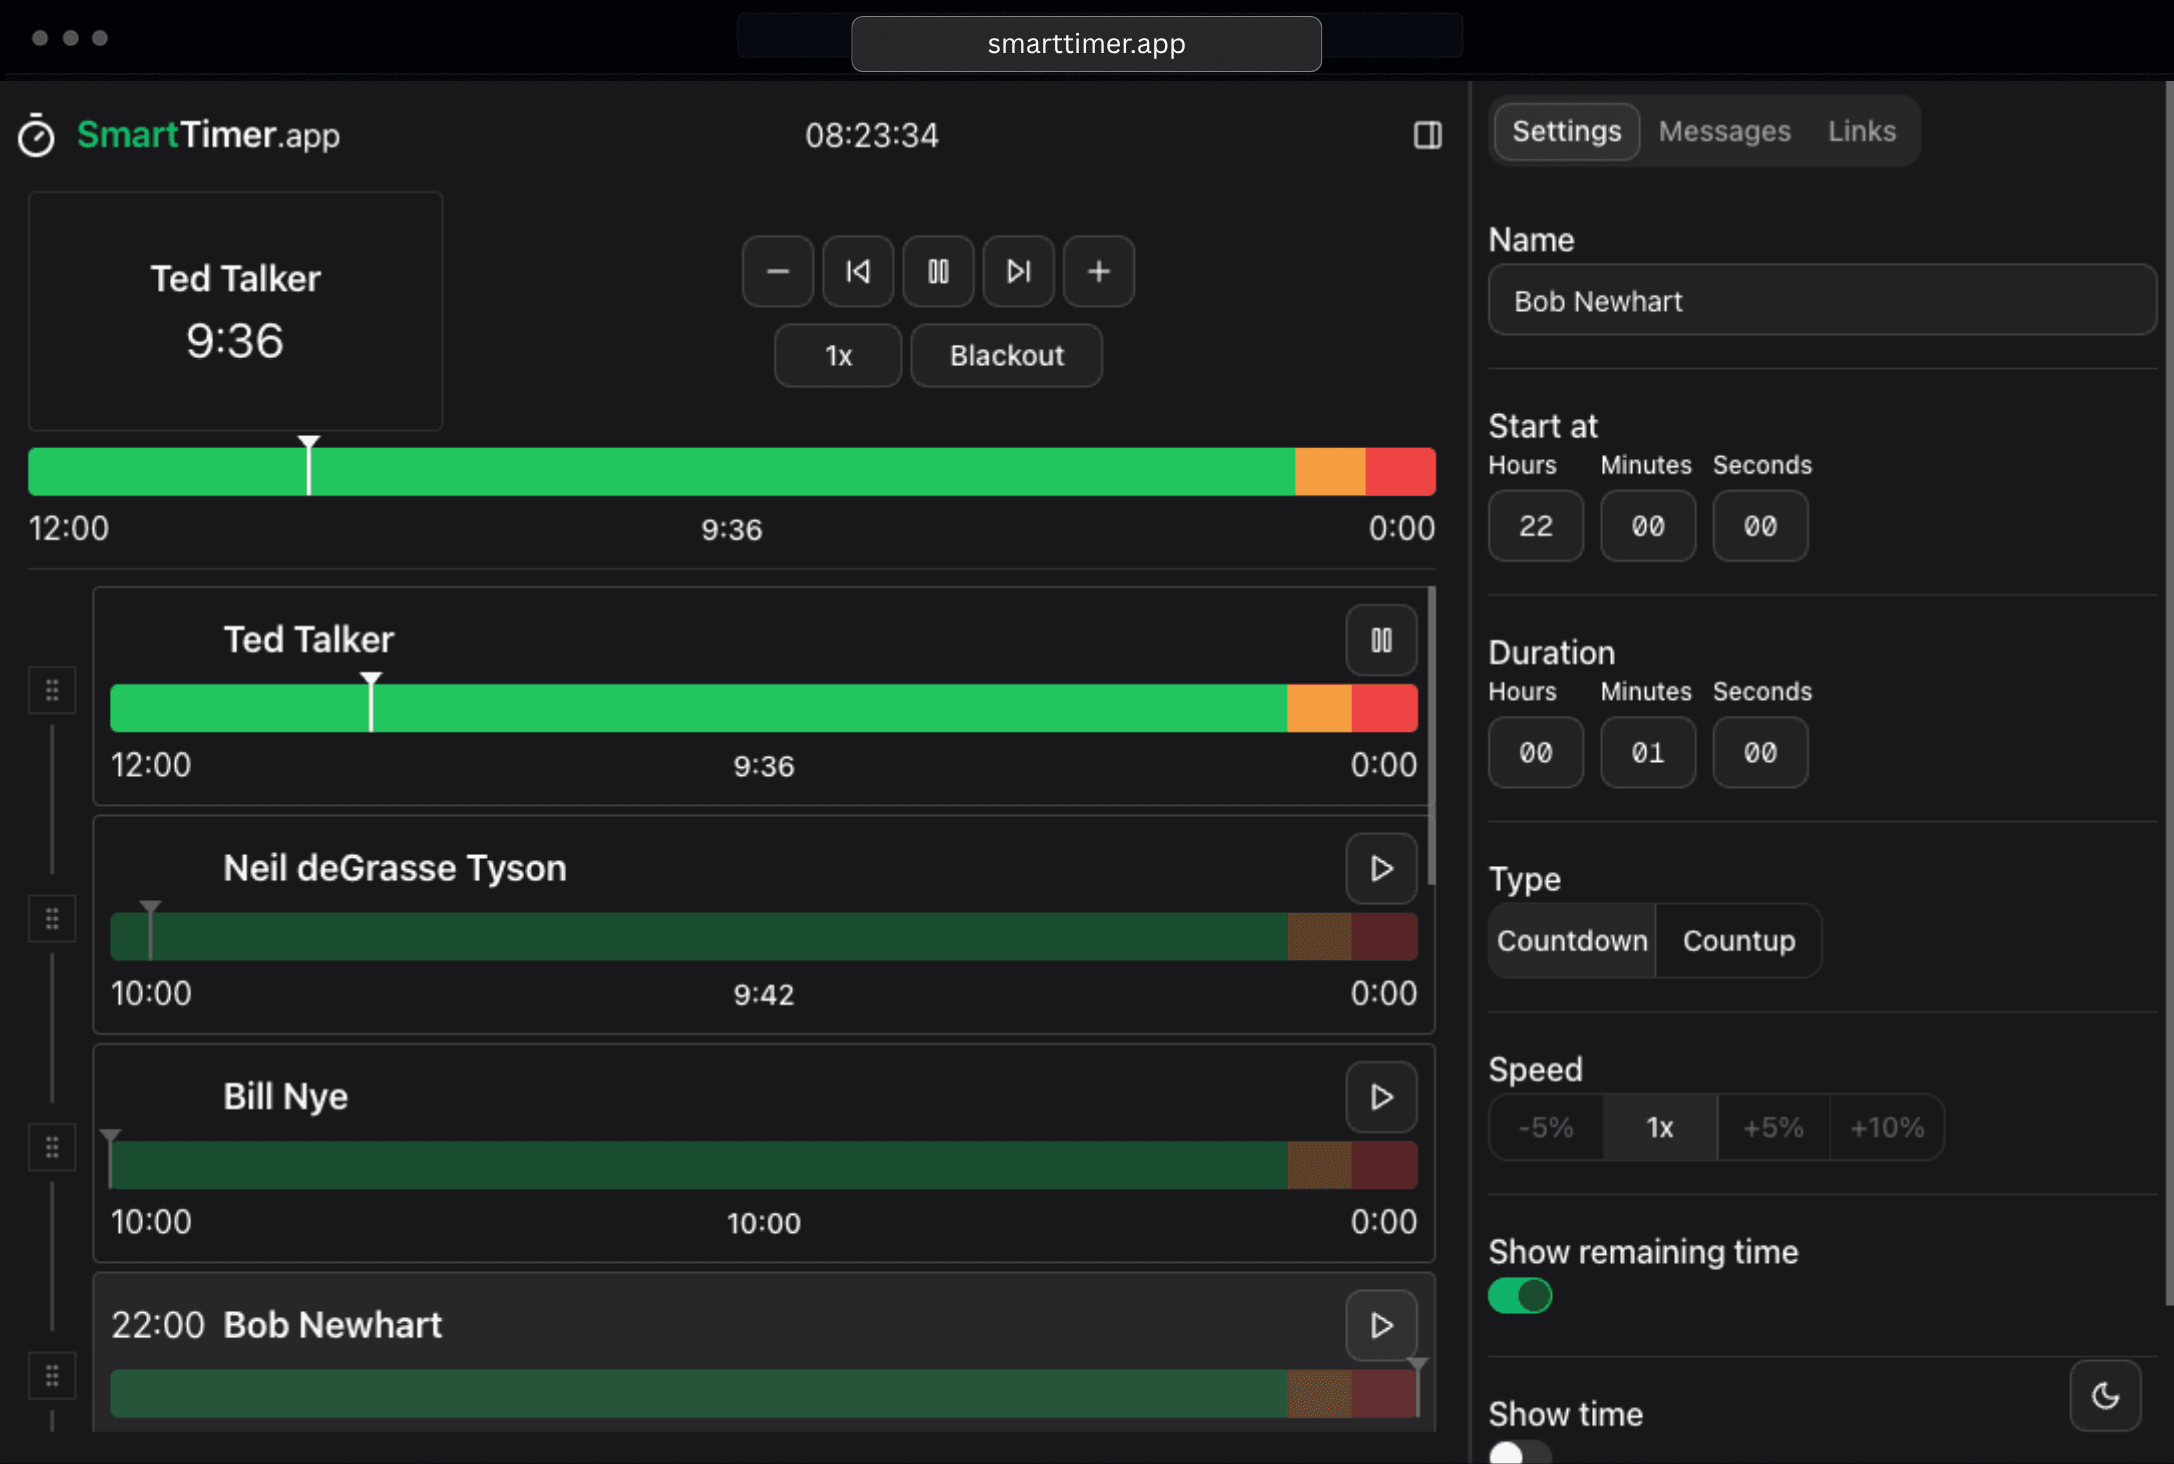Start the Neil deGrasse Tyson timer
This screenshot has height=1464, width=2174.
(1381, 868)
